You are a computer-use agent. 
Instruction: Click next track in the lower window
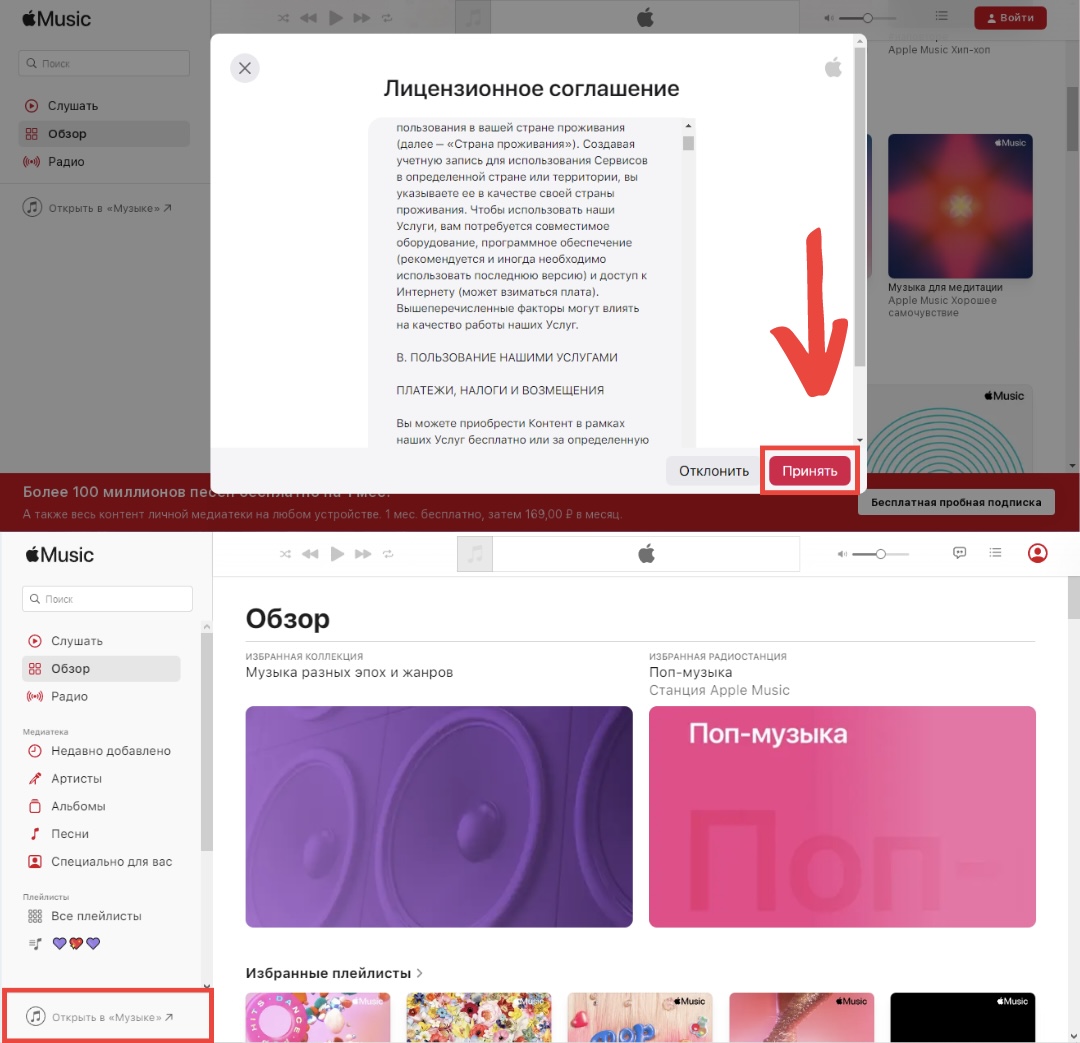[363, 554]
